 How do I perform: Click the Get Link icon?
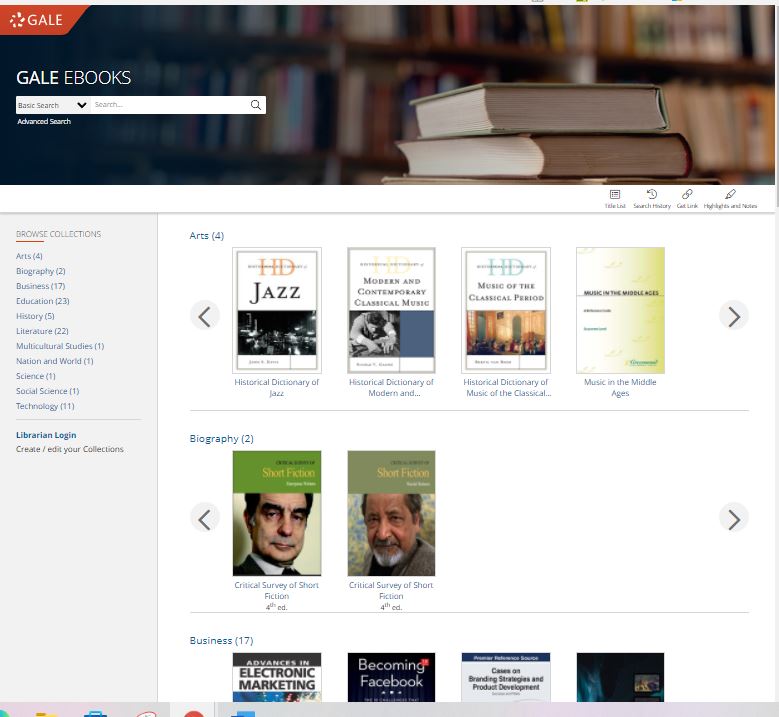(x=687, y=198)
